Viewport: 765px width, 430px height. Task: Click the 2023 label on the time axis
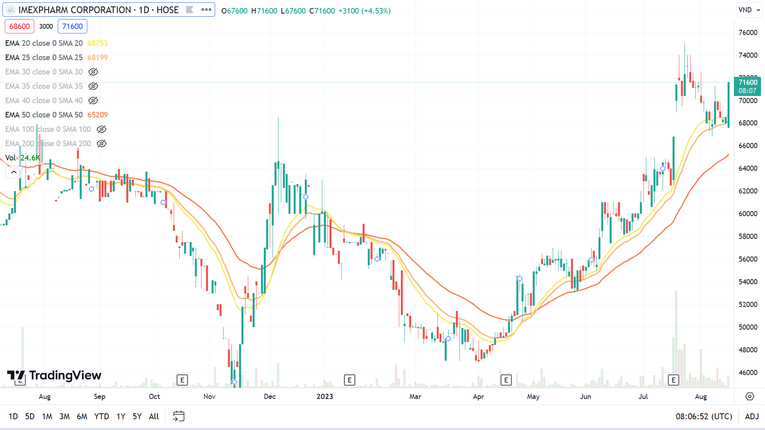324,396
